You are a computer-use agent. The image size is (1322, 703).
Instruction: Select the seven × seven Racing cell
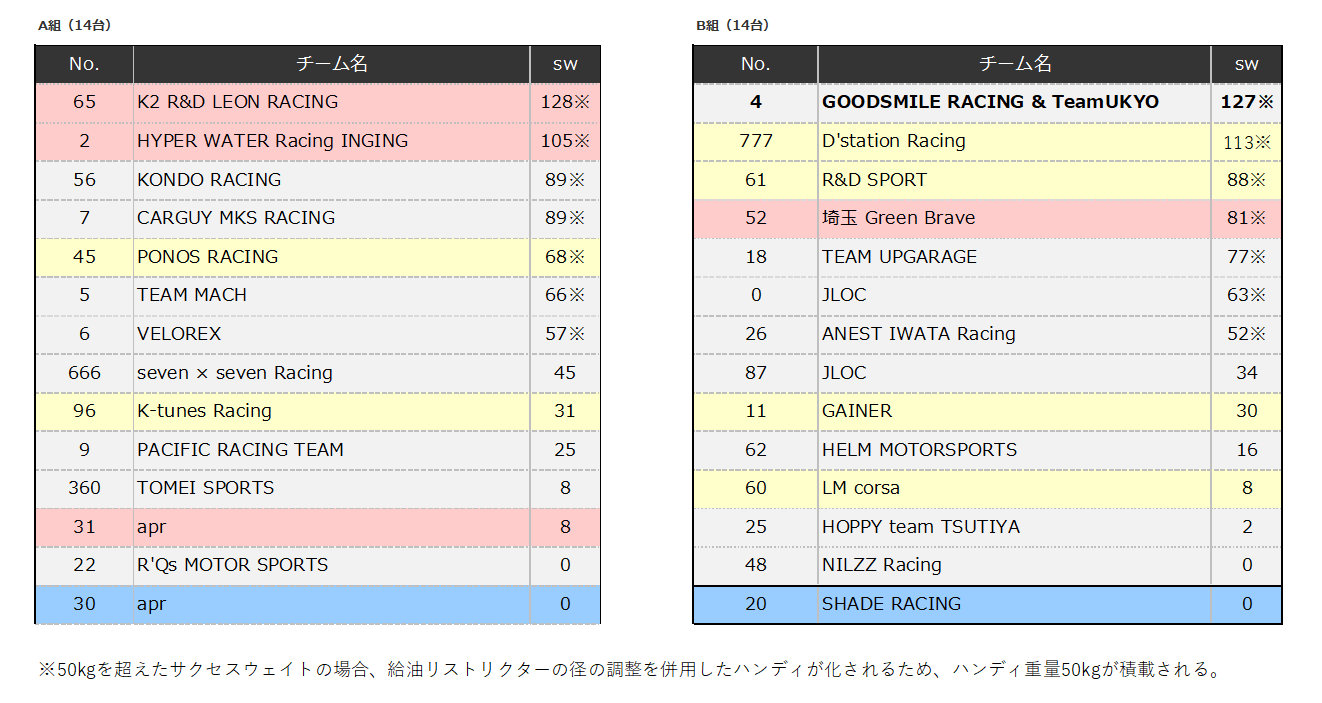[234, 373]
